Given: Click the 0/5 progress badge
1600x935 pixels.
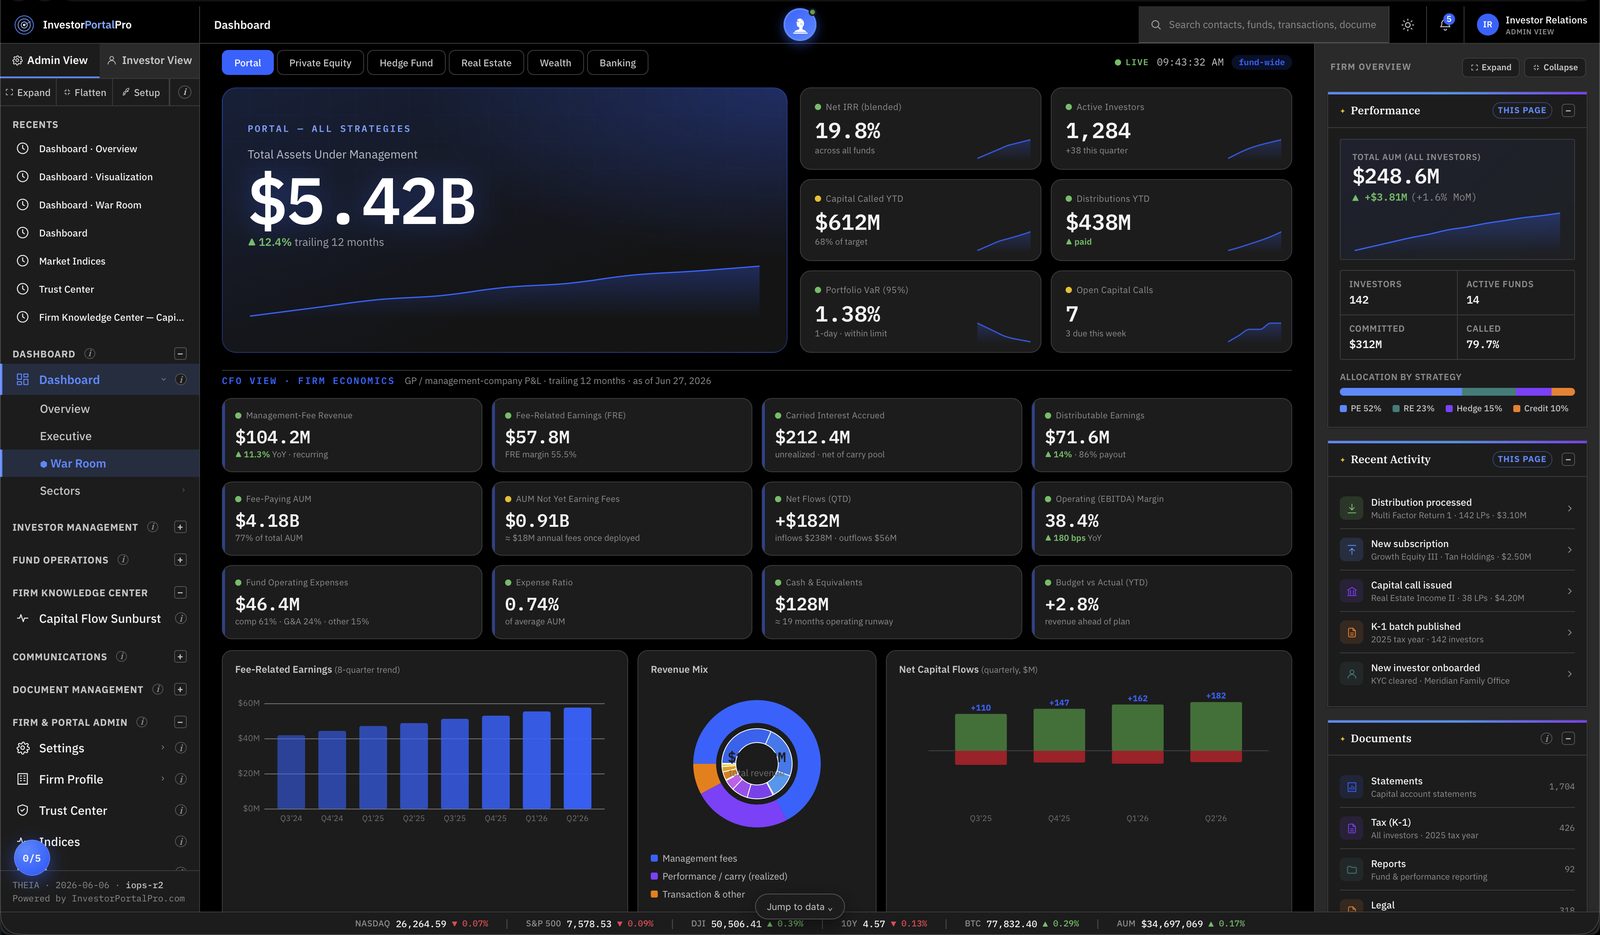Looking at the screenshot, I should [x=32, y=858].
